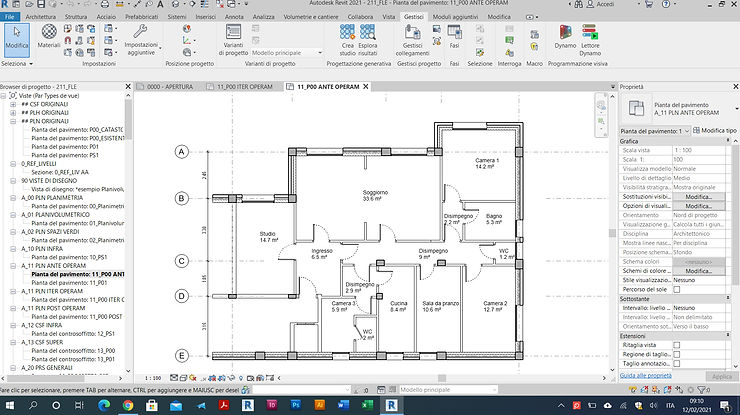Open Word from the taskbar

pos(344,405)
